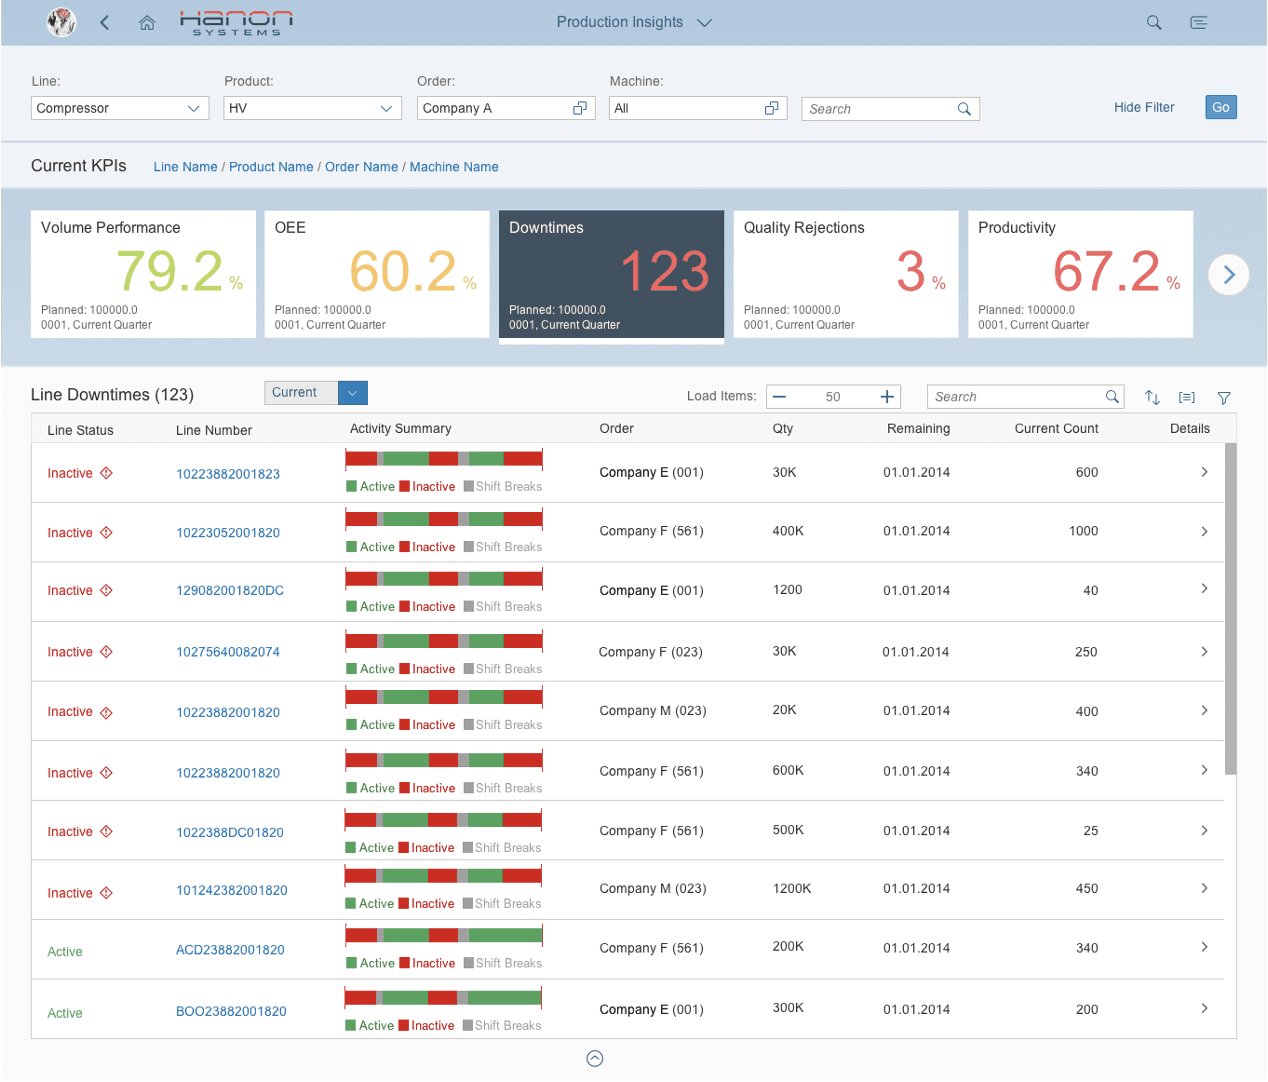This screenshot has width=1268, height=1082.
Task: Go to home via the house icon
Action: (x=147, y=22)
